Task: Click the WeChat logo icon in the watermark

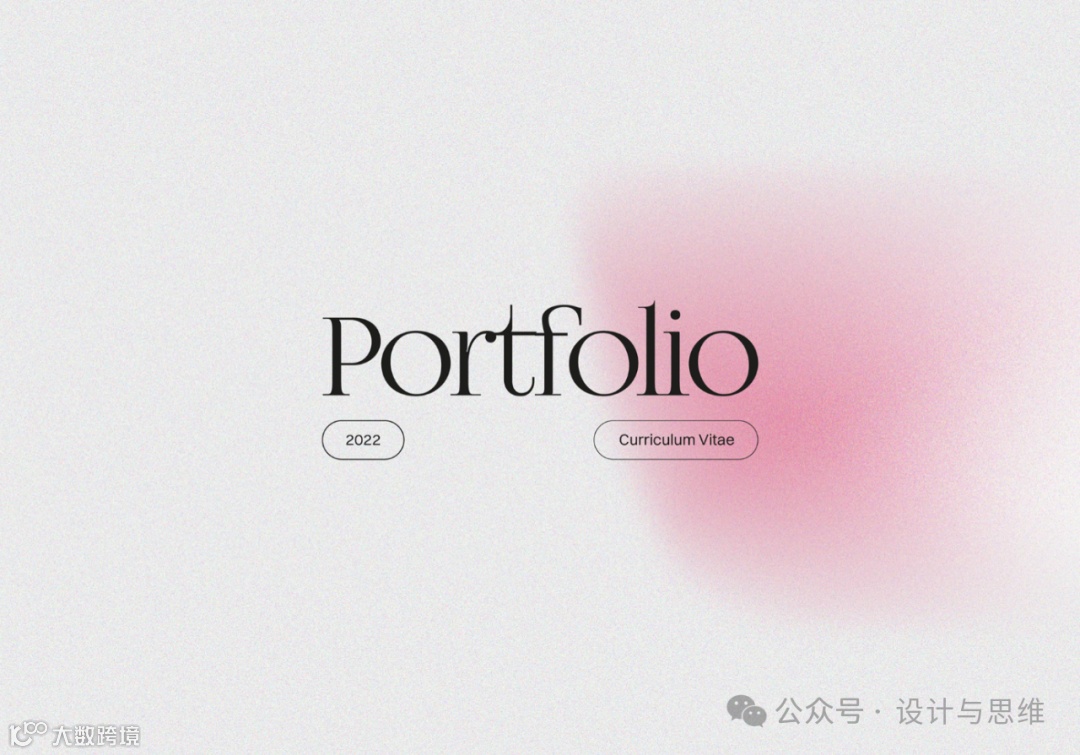Action: click(746, 711)
